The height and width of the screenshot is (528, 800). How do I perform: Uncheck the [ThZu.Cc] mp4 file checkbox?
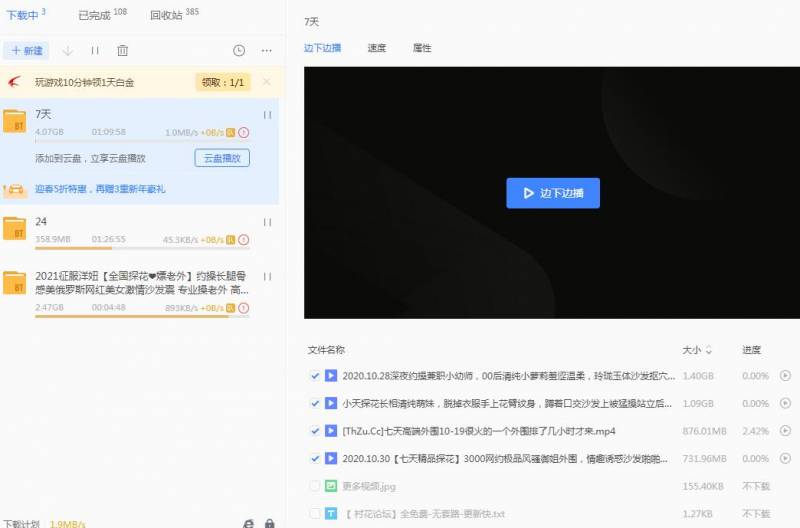pyautogui.click(x=316, y=431)
